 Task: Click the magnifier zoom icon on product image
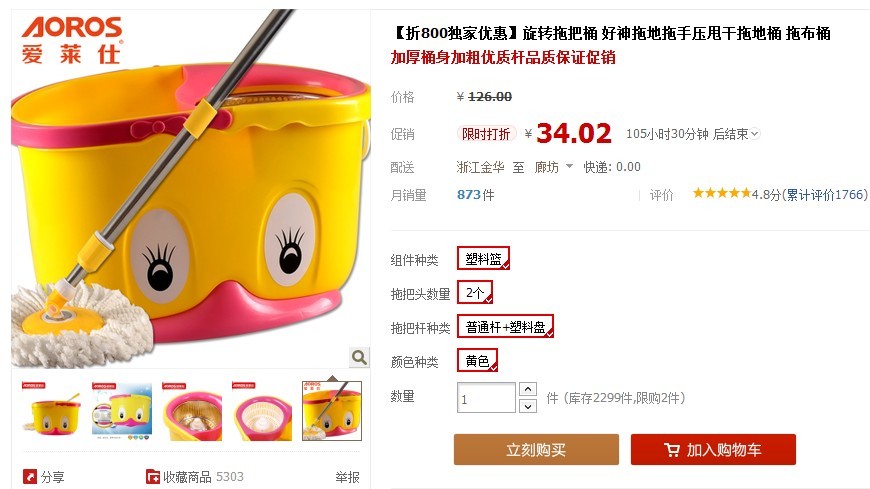359,357
